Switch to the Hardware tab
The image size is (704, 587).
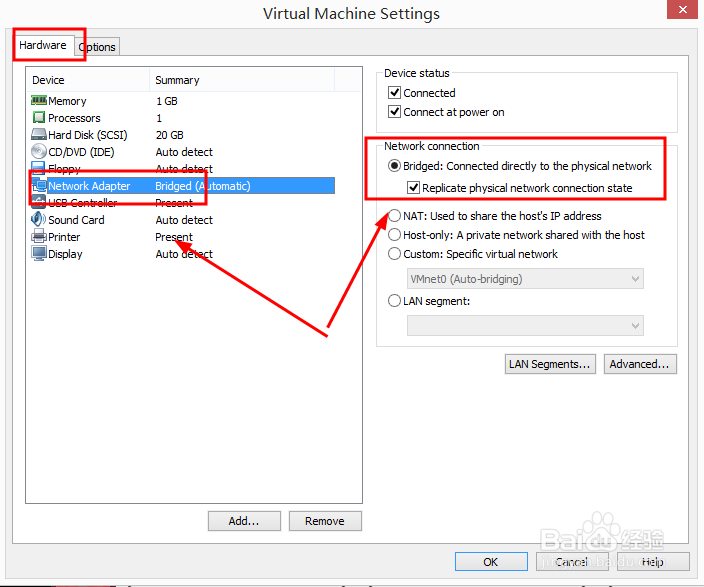(x=43, y=45)
